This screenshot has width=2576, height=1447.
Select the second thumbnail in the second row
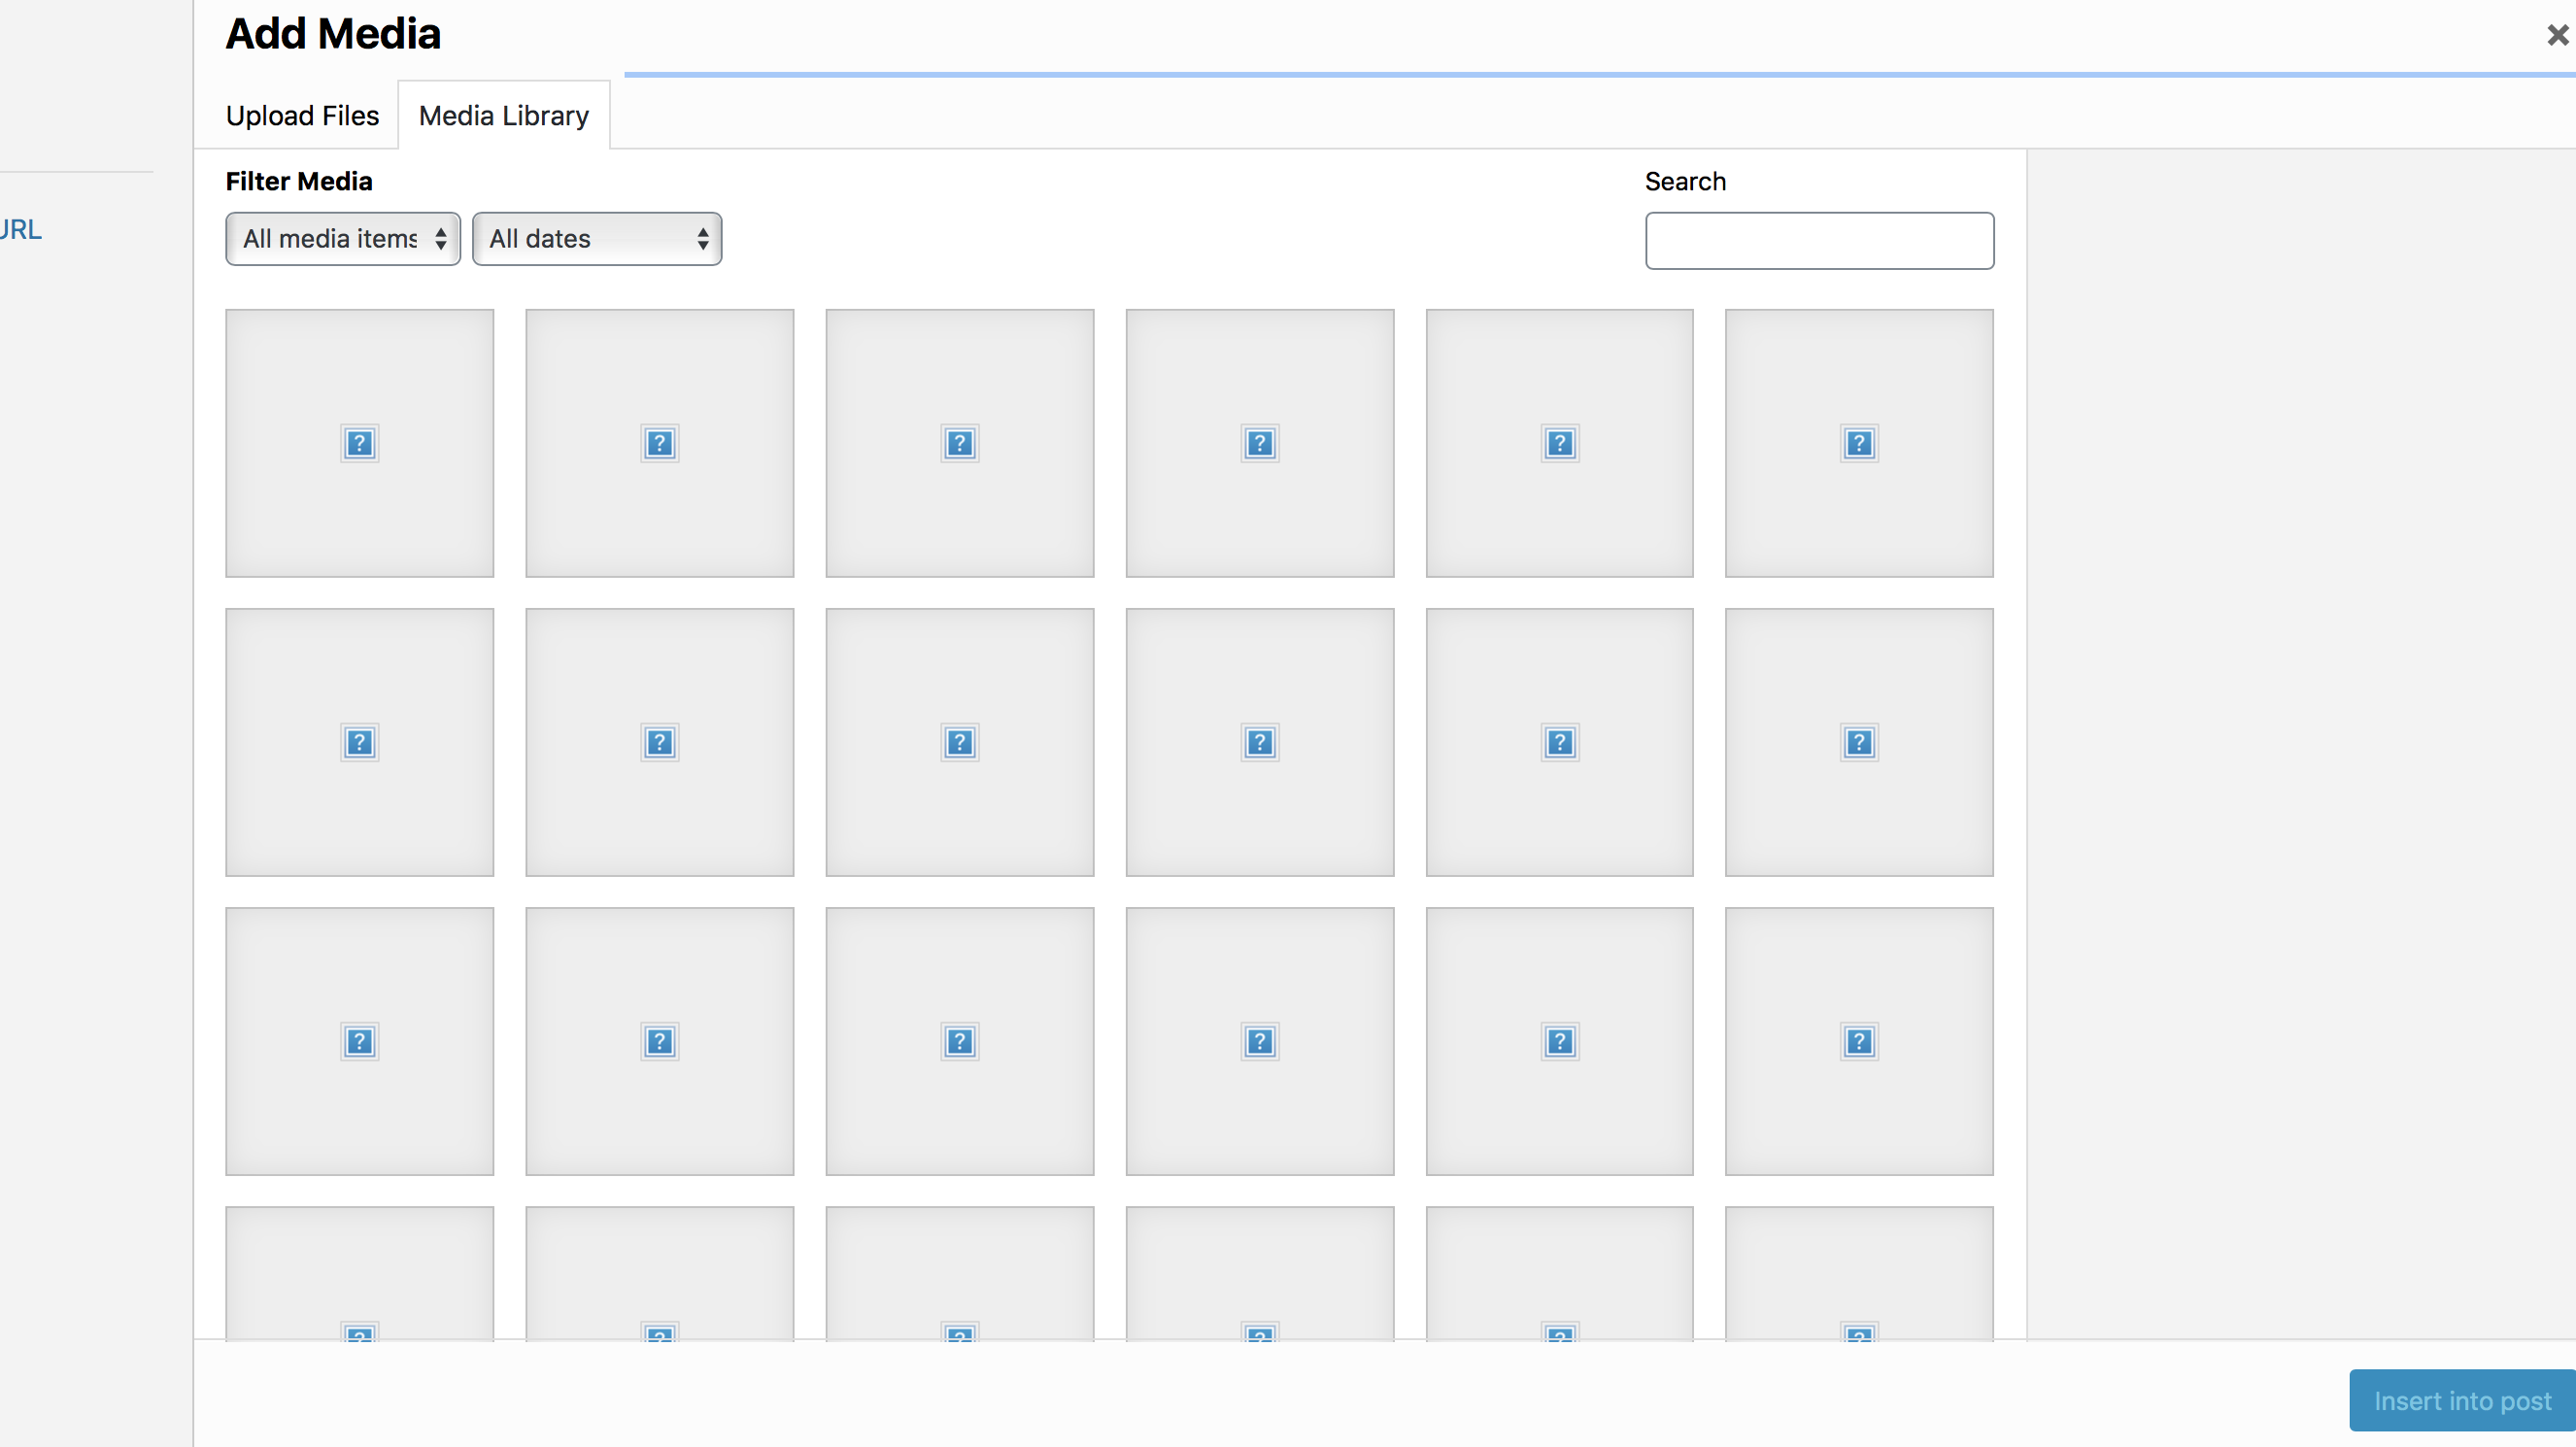(x=660, y=743)
